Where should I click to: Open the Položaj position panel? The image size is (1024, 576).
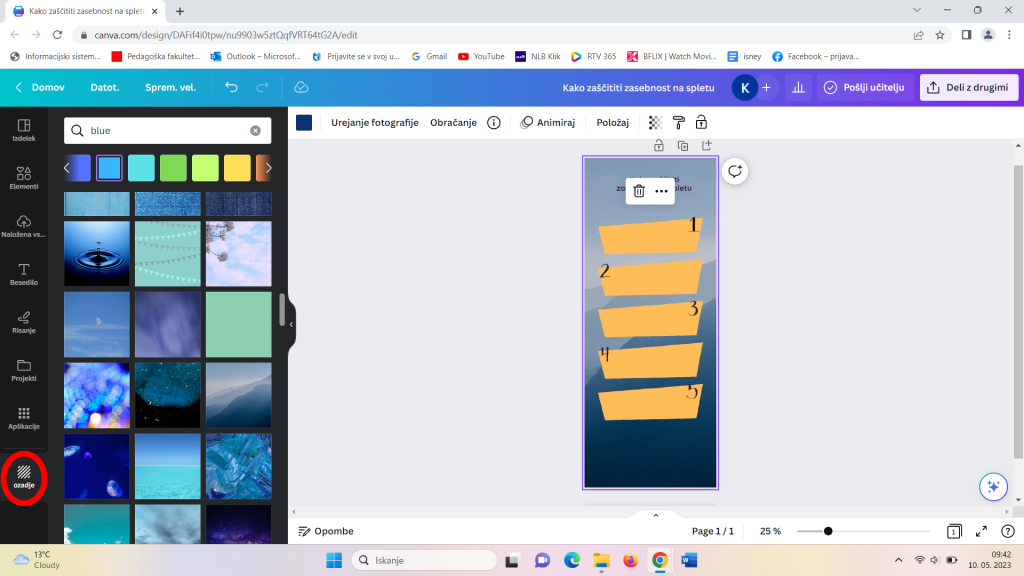point(613,122)
